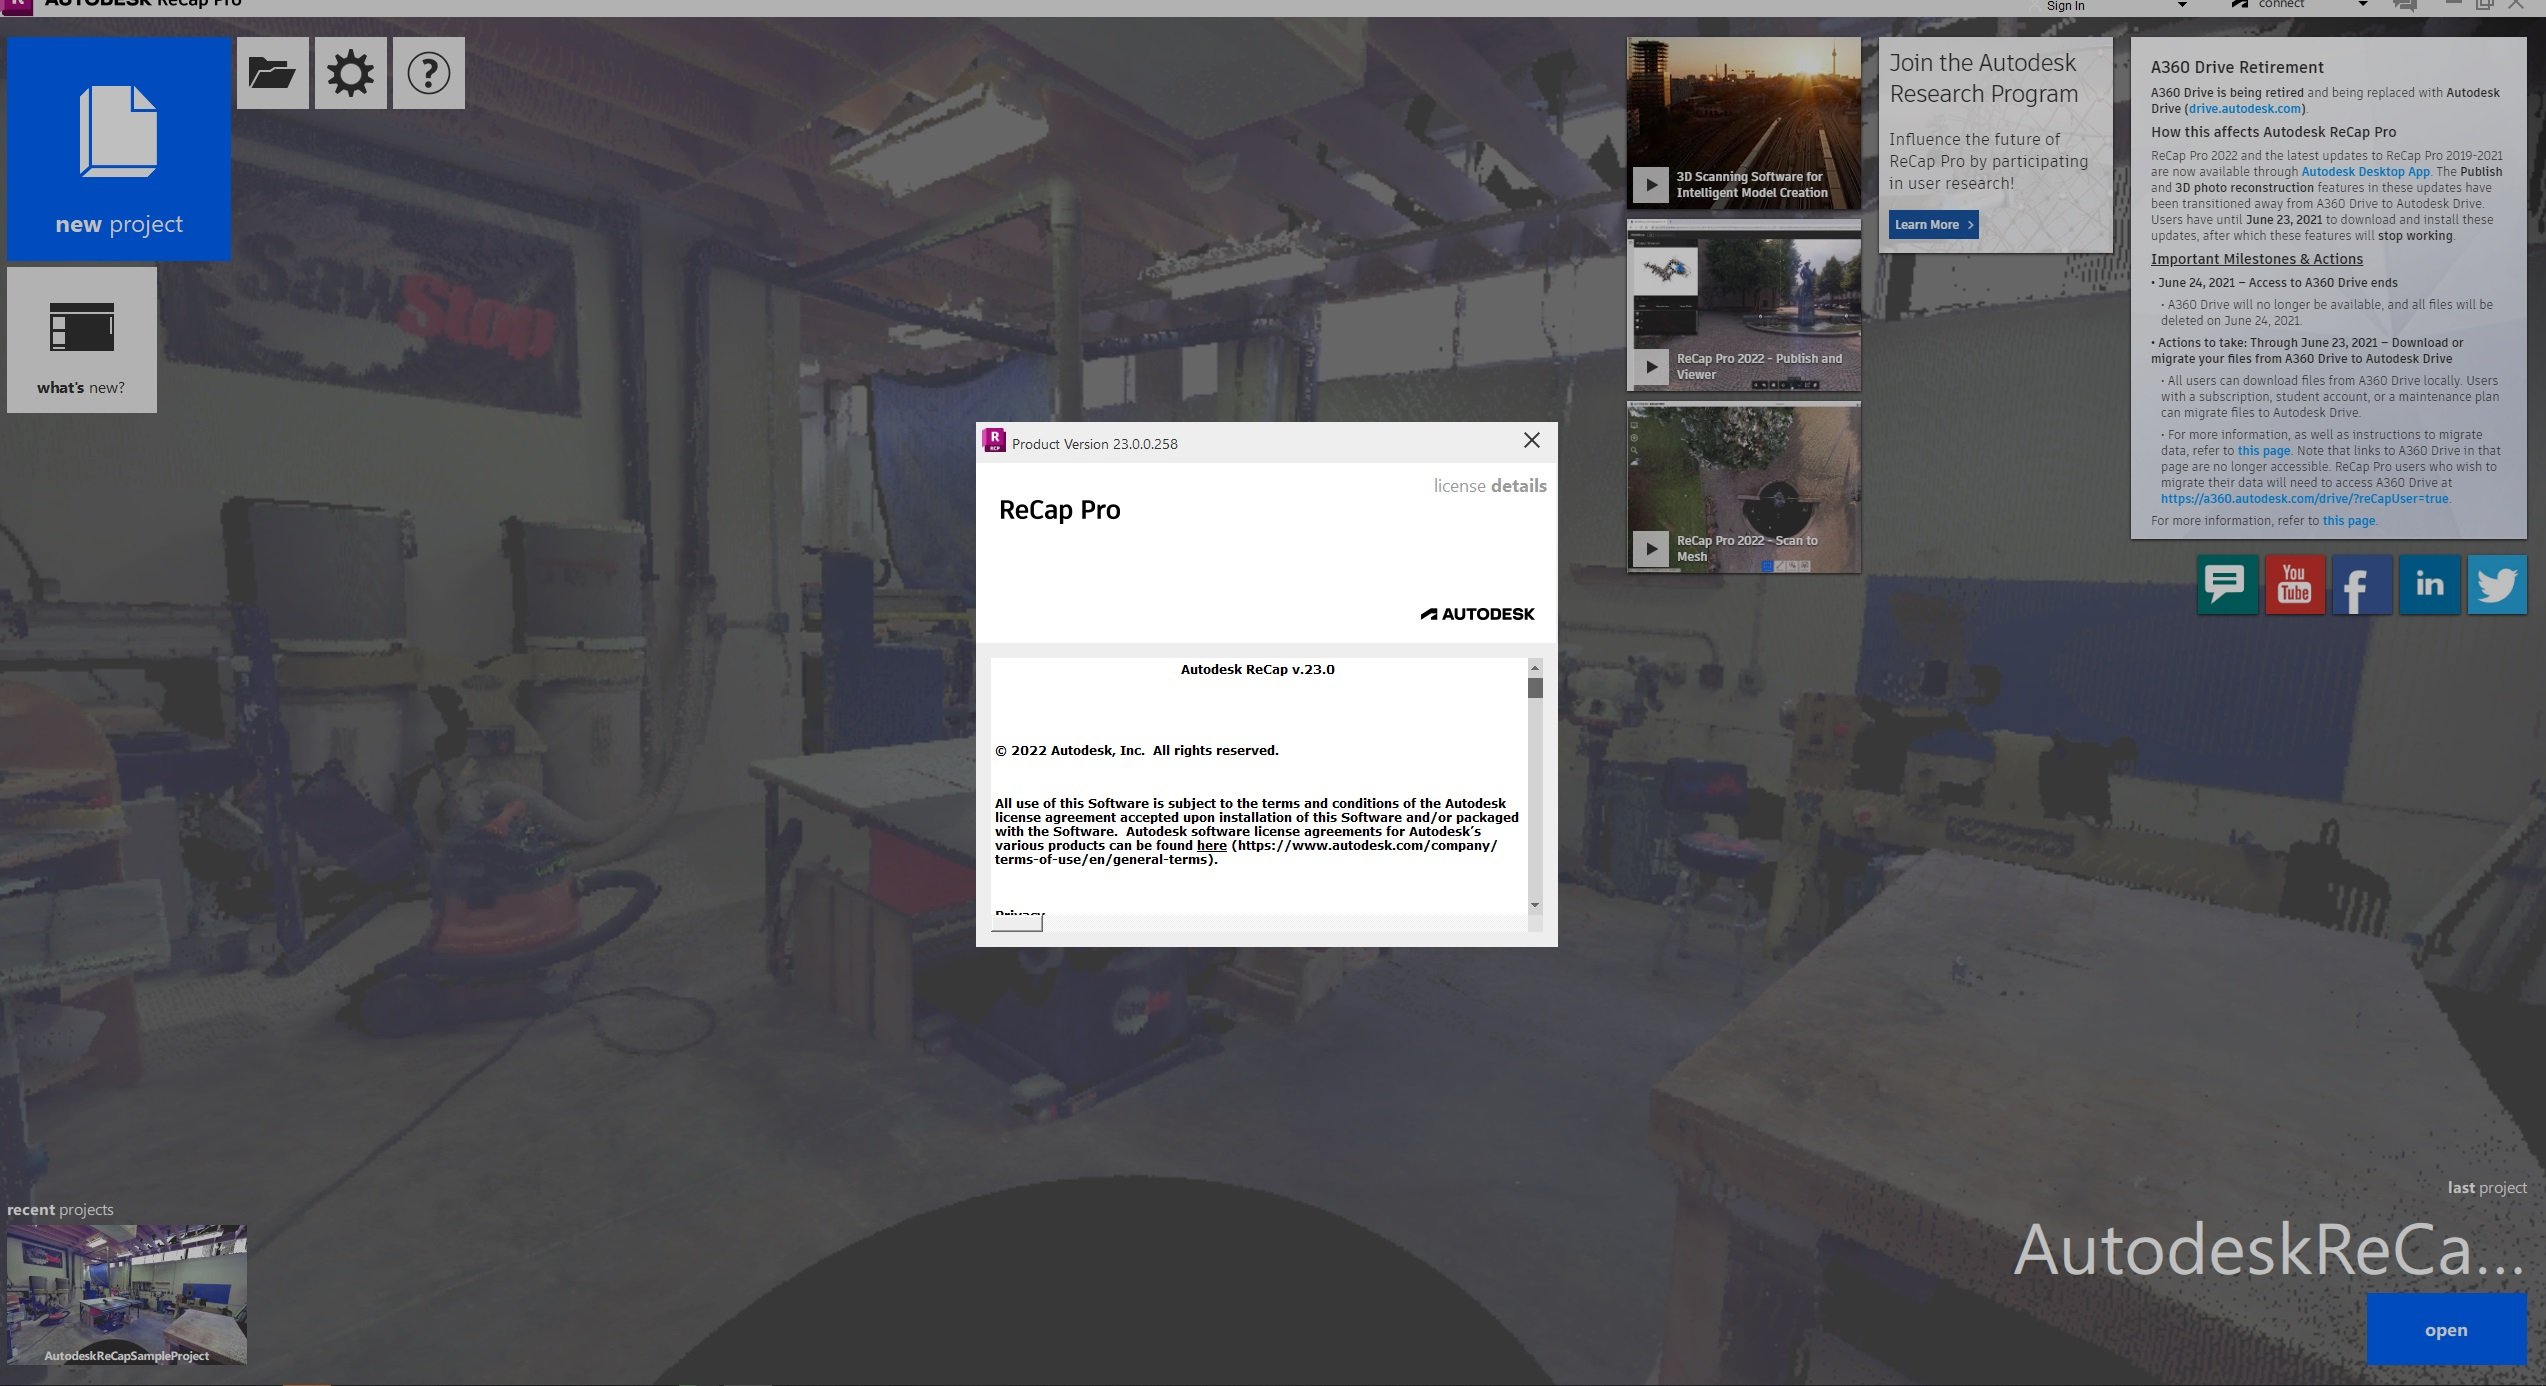Viewport: 2546px width, 1386px height.
Task: Click the 'Autodesk ReCap v.23.0' text in the dialog
Action: pyautogui.click(x=1257, y=670)
